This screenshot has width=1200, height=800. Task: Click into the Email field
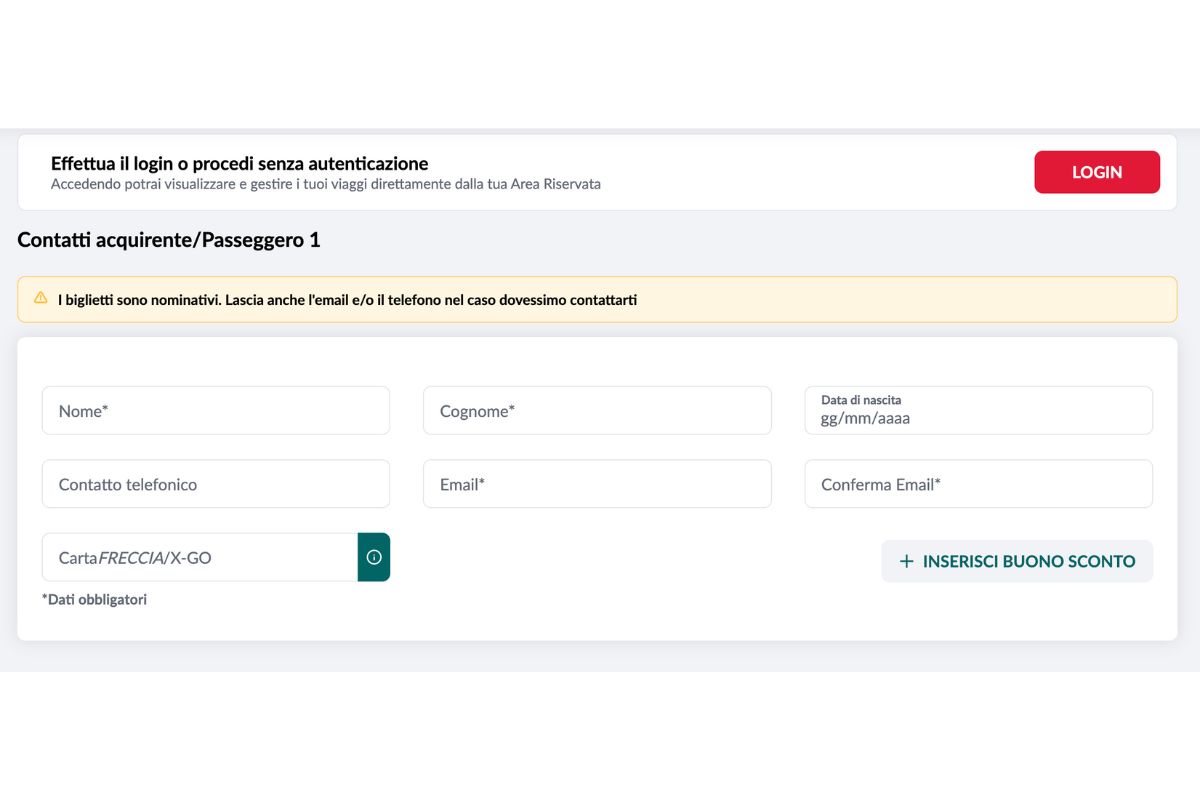click(597, 484)
